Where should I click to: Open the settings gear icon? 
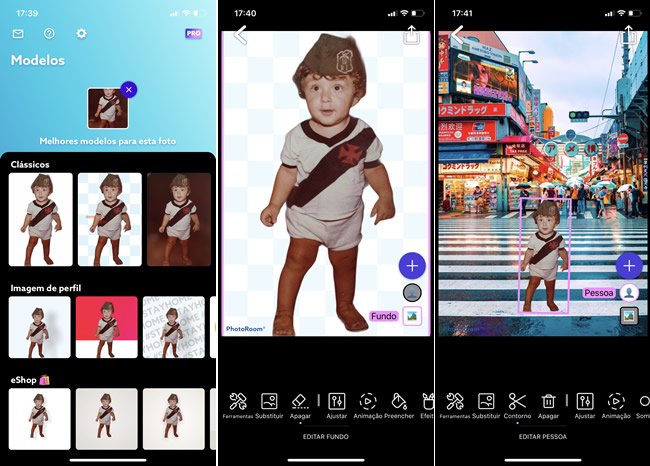pyautogui.click(x=82, y=33)
